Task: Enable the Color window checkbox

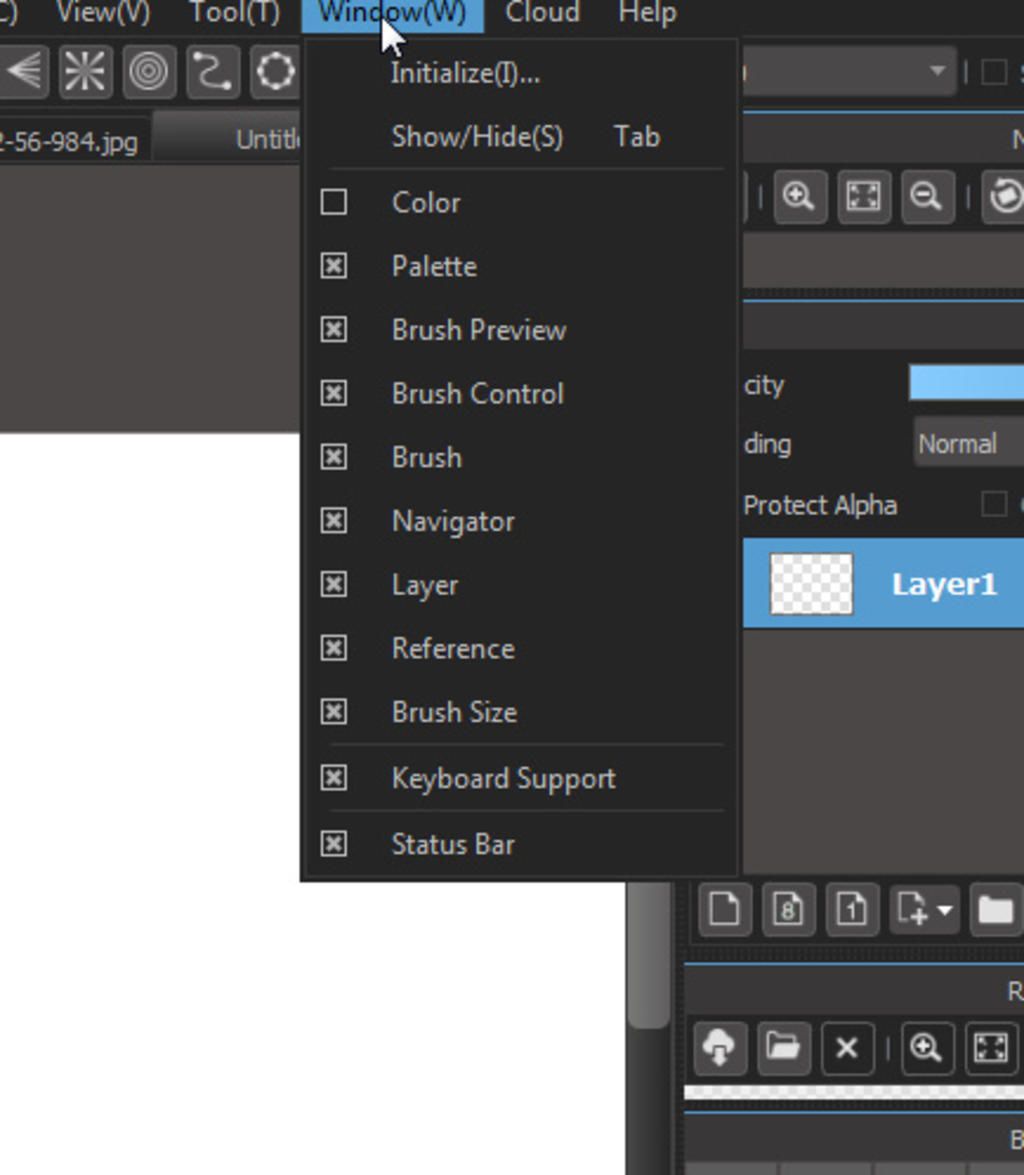Action: click(334, 202)
